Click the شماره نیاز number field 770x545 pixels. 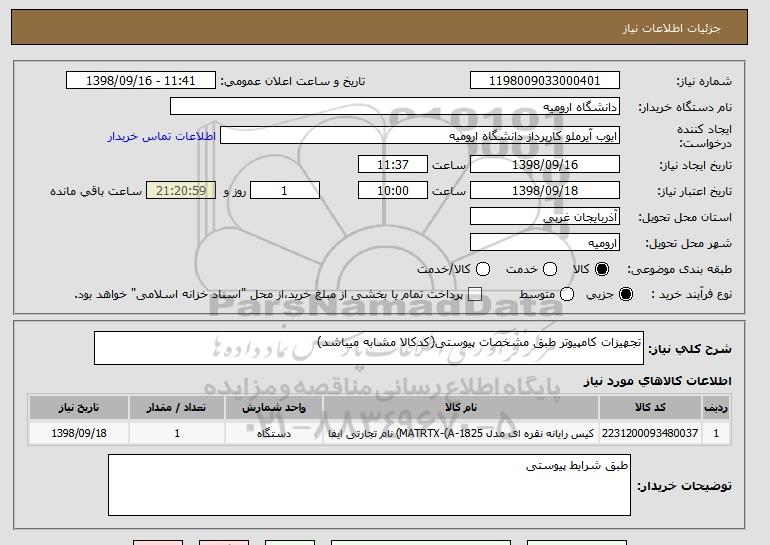tap(545, 81)
